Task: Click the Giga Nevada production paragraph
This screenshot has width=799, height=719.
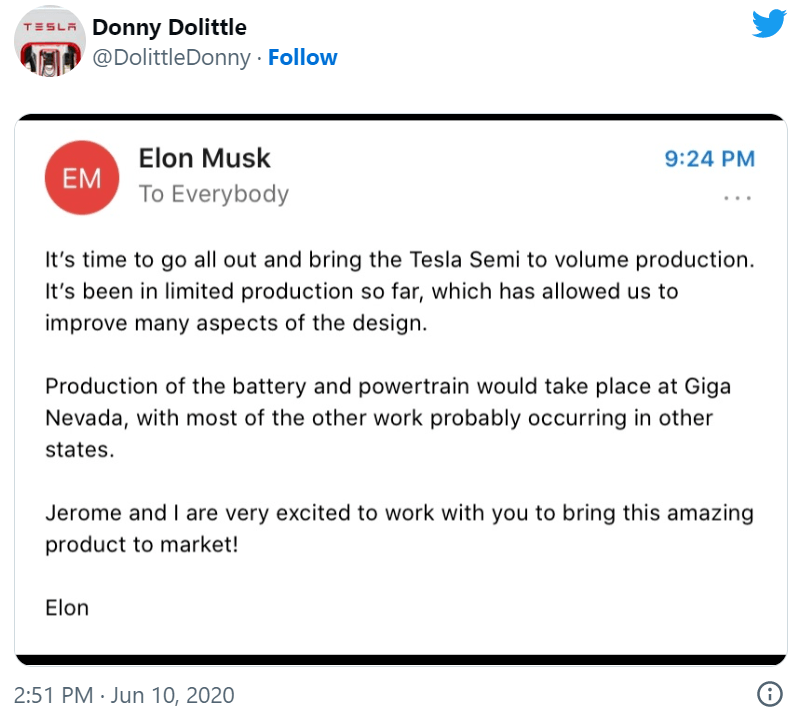Action: point(388,418)
